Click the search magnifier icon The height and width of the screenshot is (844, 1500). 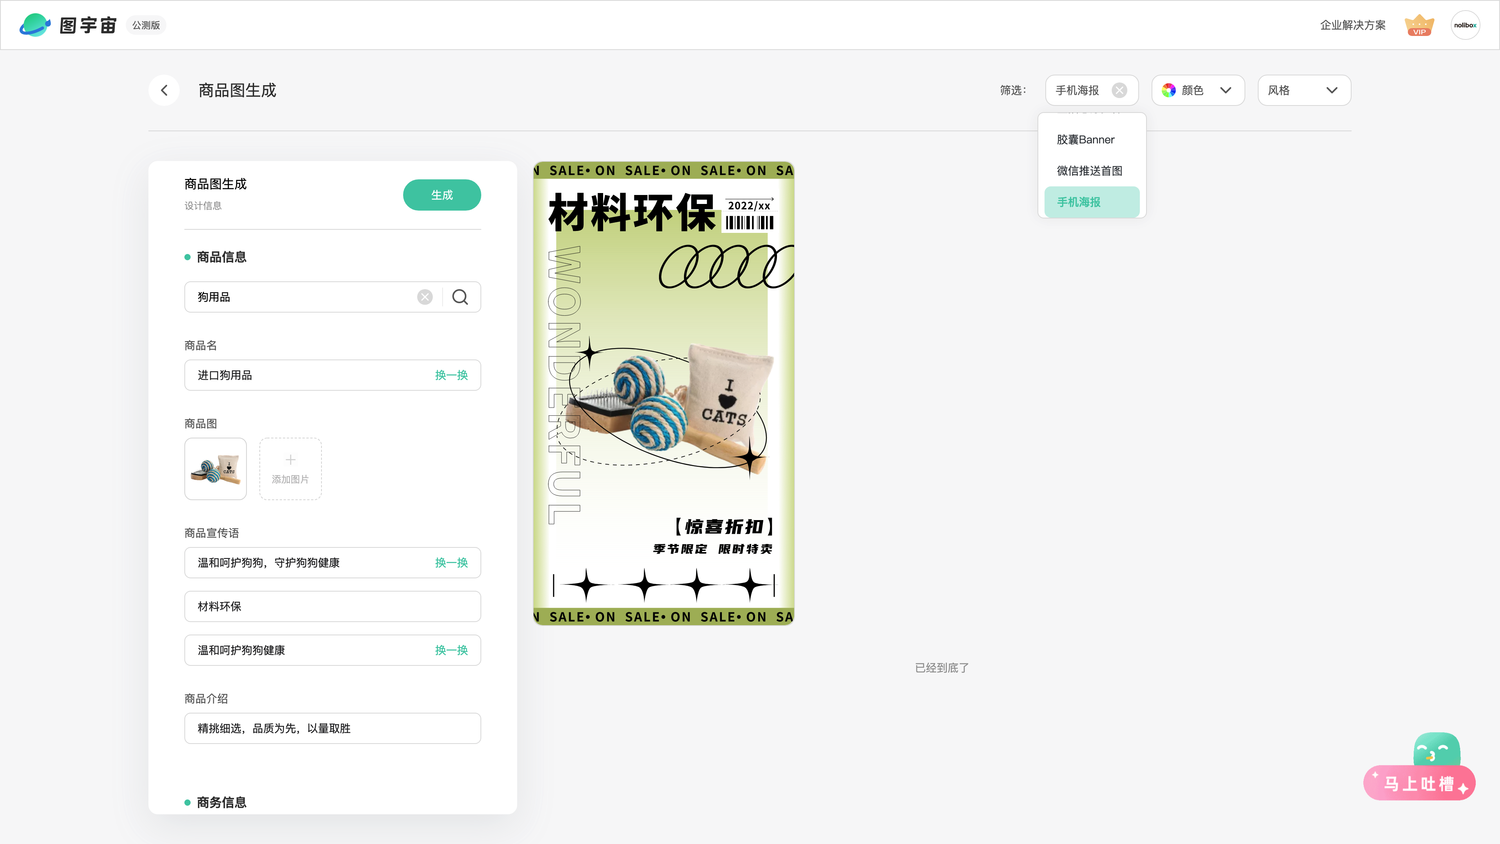click(460, 297)
